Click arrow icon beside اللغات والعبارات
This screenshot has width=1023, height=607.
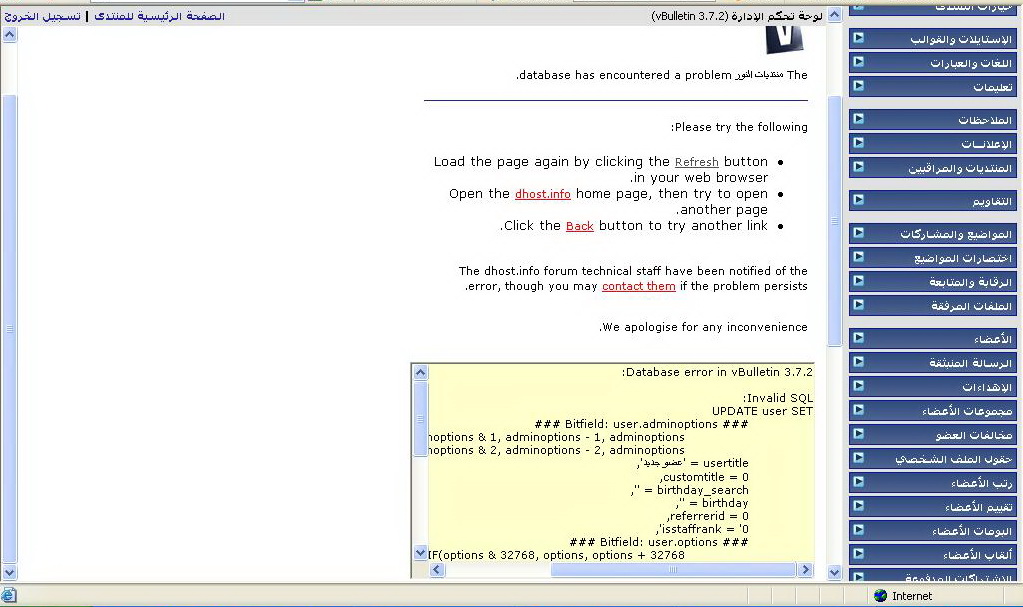tap(858, 63)
